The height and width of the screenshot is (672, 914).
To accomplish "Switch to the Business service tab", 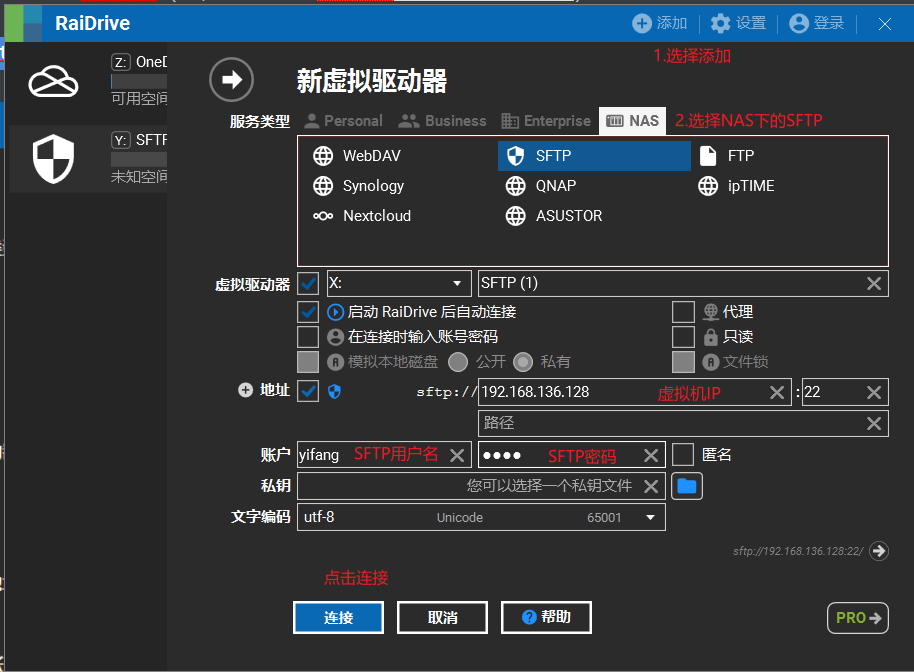I will point(442,121).
